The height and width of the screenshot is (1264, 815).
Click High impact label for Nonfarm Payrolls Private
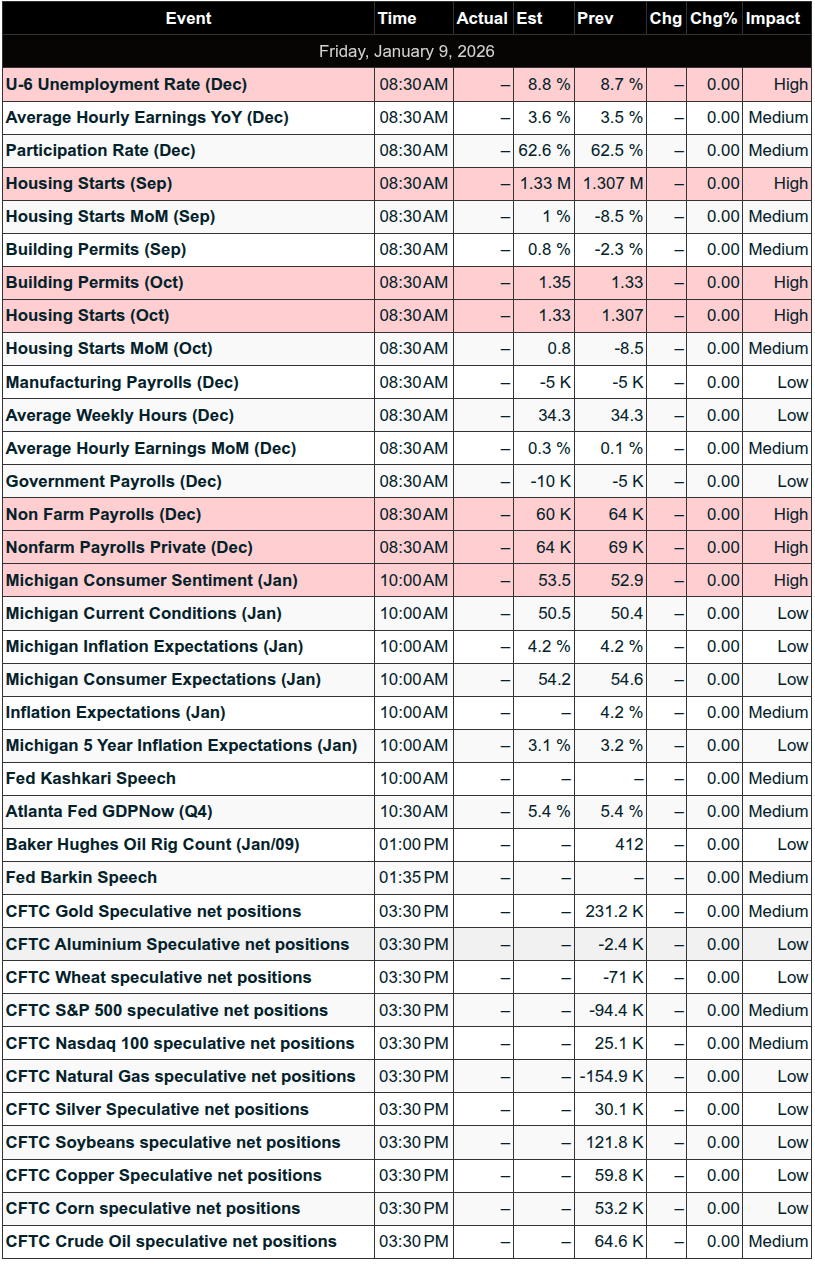790,547
